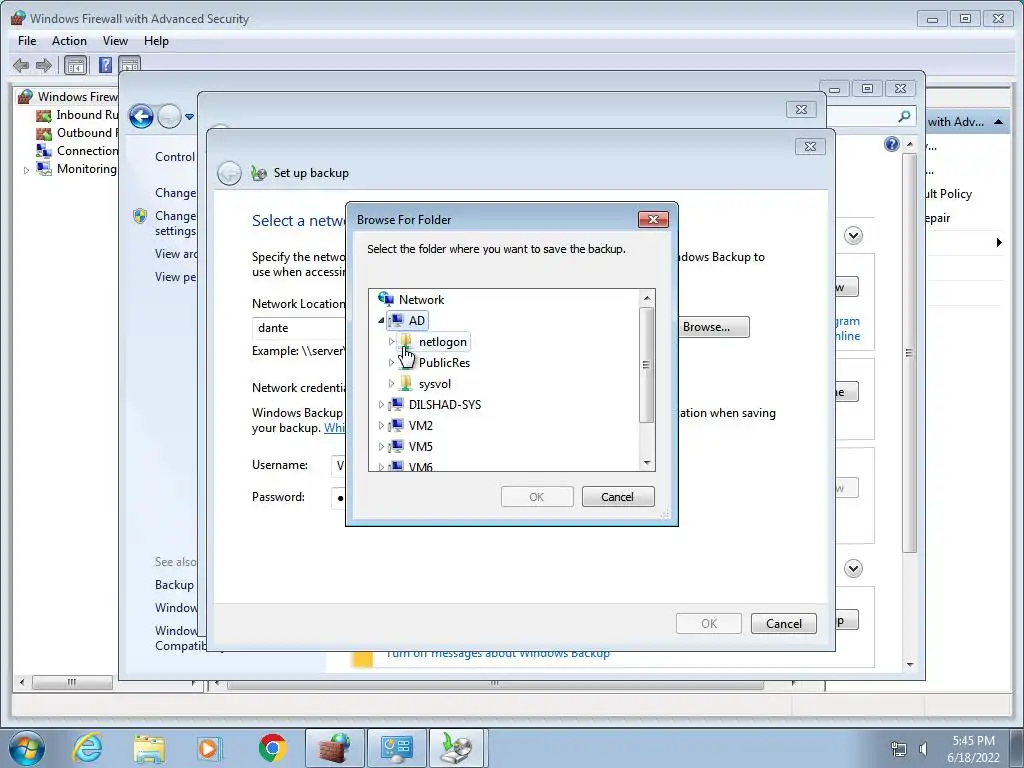Collapse the AD computer node
The width and height of the screenshot is (1024, 768).
pos(381,321)
